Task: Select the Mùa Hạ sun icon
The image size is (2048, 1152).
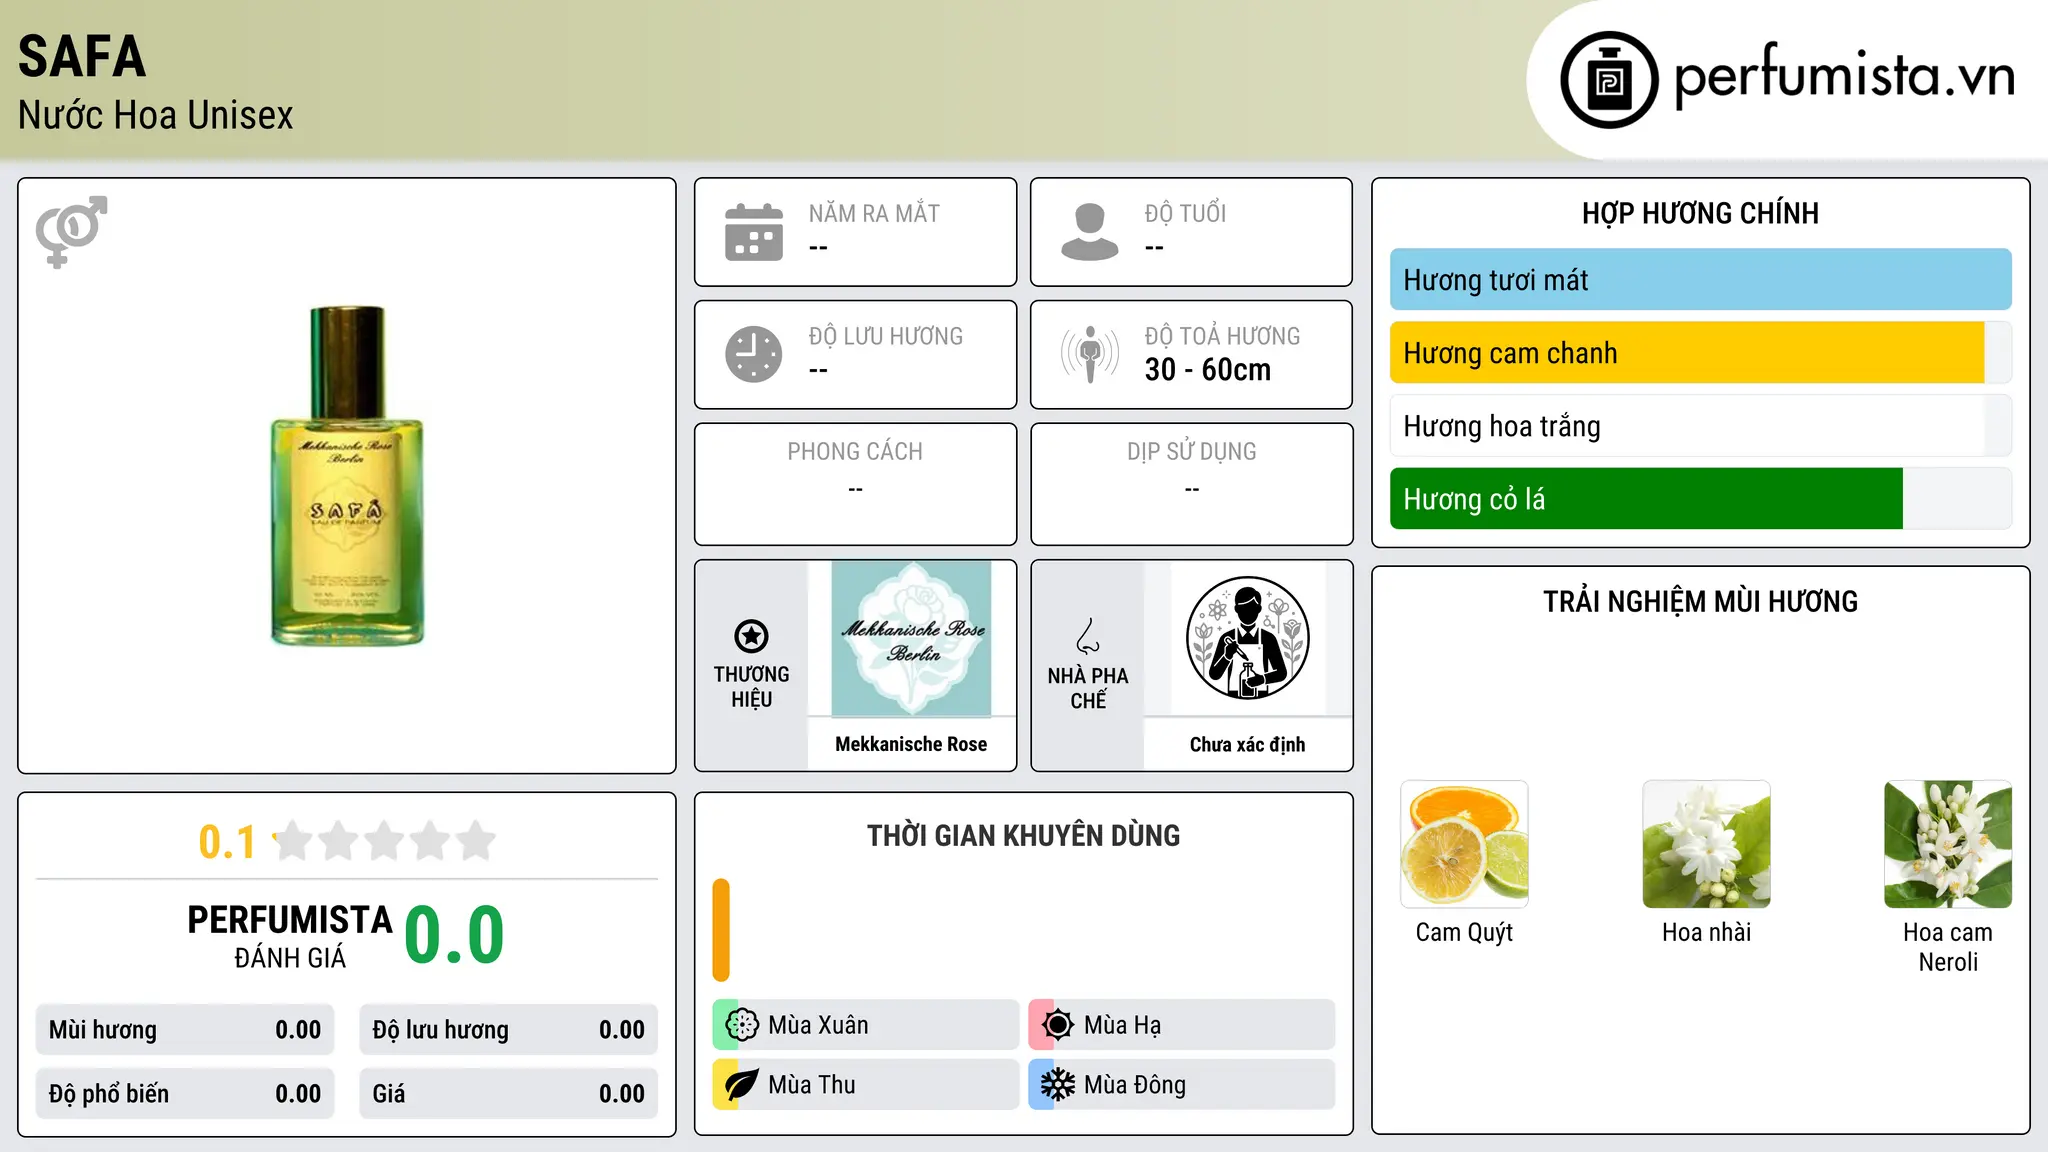Action: tap(1057, 1025)
